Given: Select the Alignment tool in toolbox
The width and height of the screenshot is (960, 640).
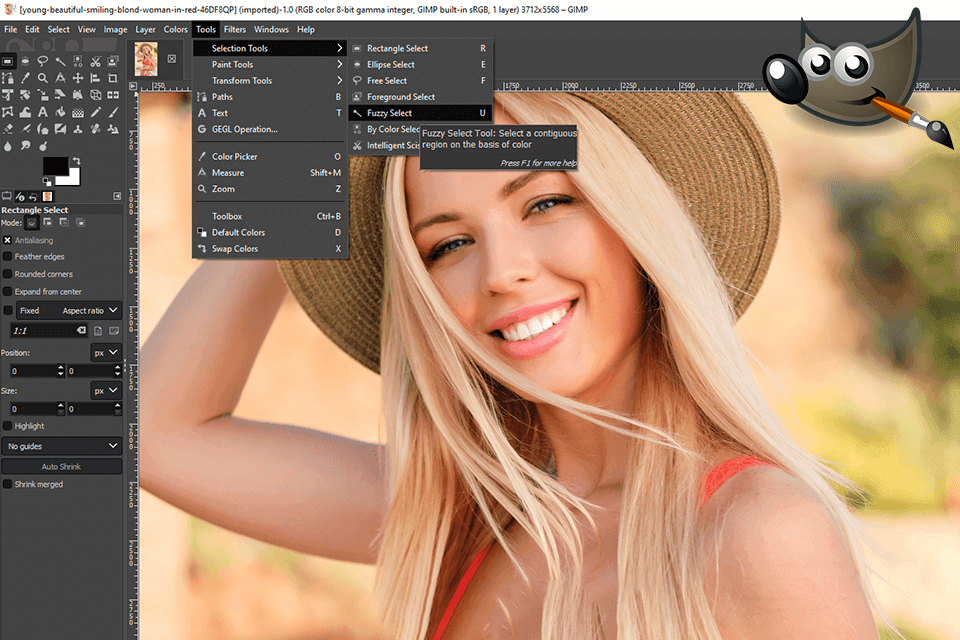Looking at the screenshot, I should click(x=95, y=78).
